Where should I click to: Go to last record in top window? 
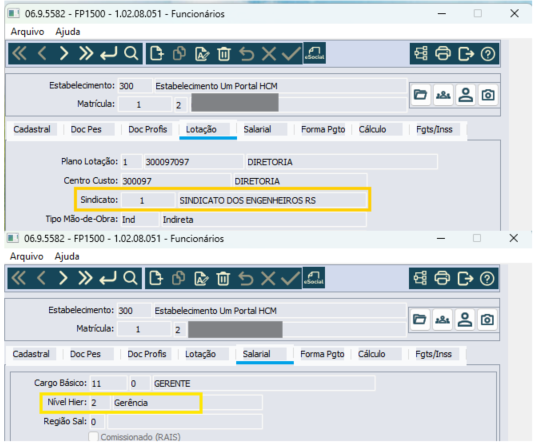coord(86,54)
